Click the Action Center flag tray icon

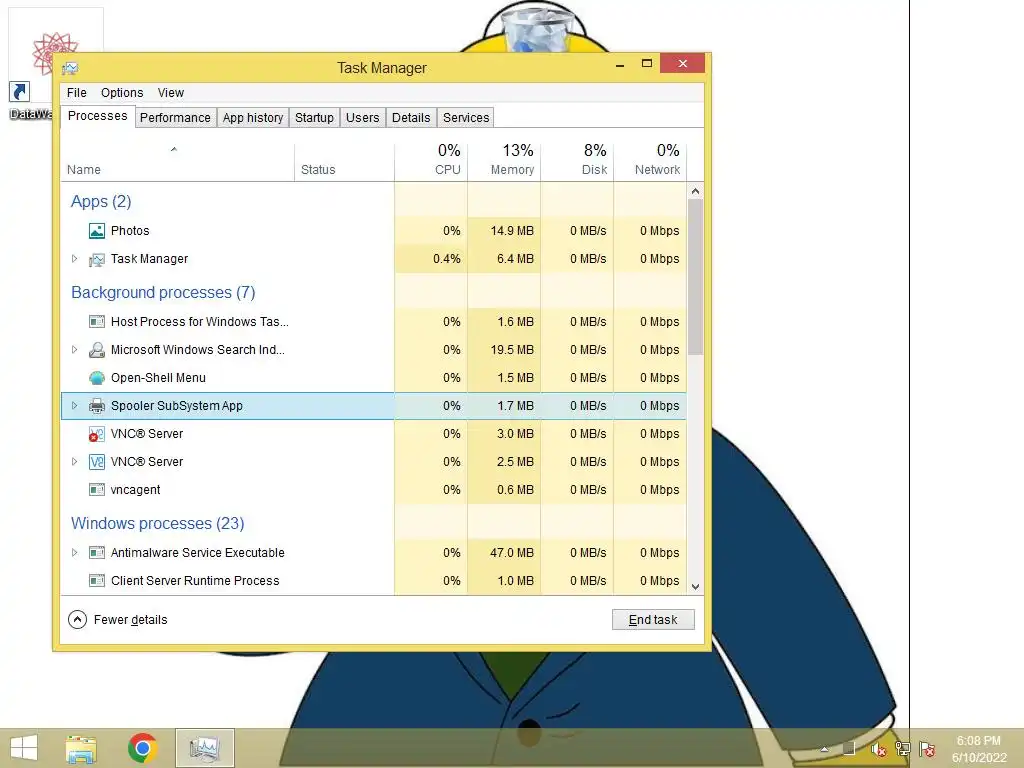[927, 749]
